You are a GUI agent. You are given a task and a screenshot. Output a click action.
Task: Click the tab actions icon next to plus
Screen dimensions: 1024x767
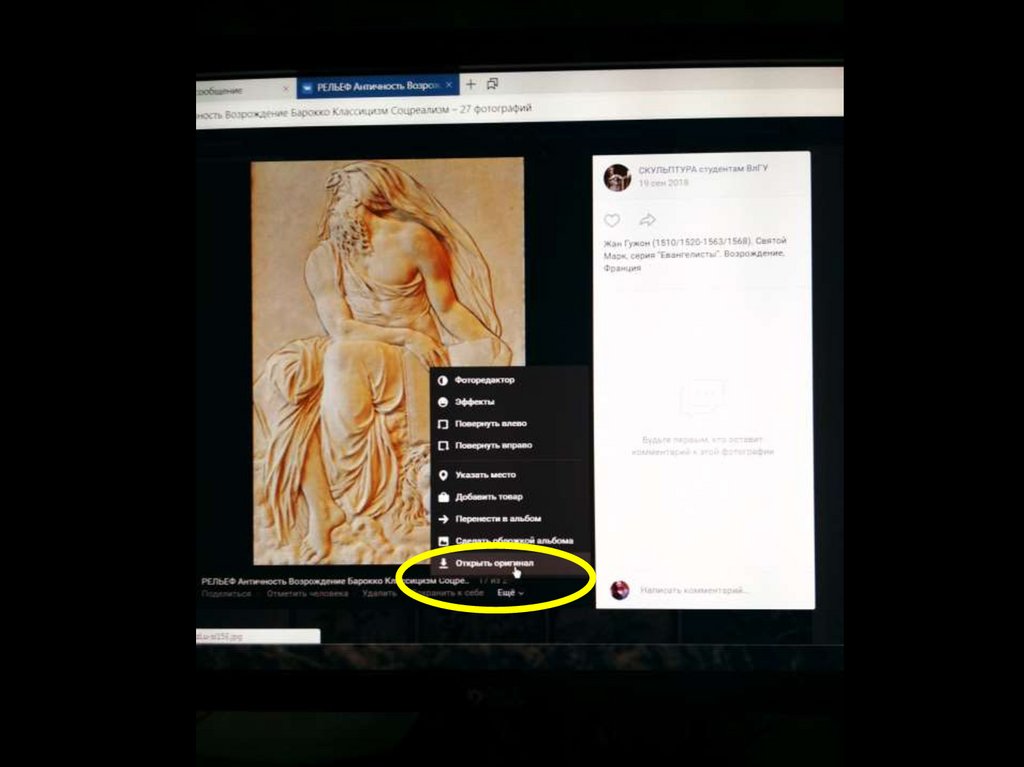click(x=492, y=84)
